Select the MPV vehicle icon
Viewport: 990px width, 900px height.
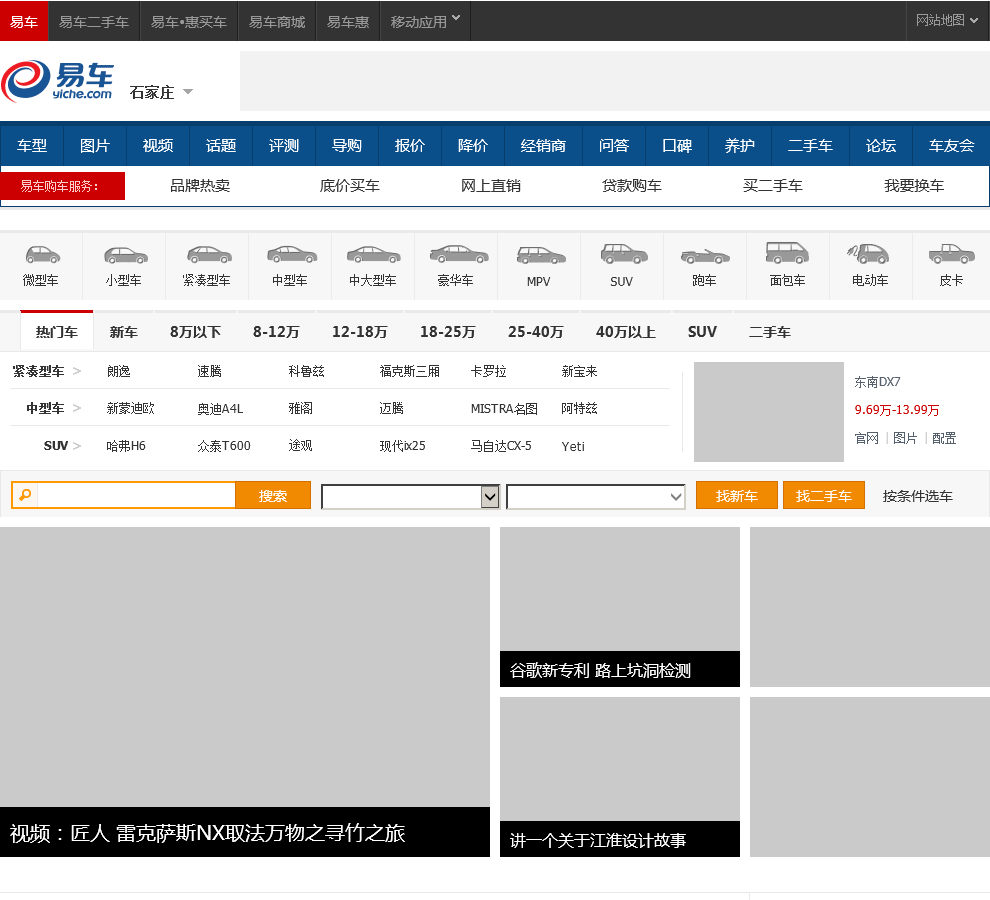point(540,255)
